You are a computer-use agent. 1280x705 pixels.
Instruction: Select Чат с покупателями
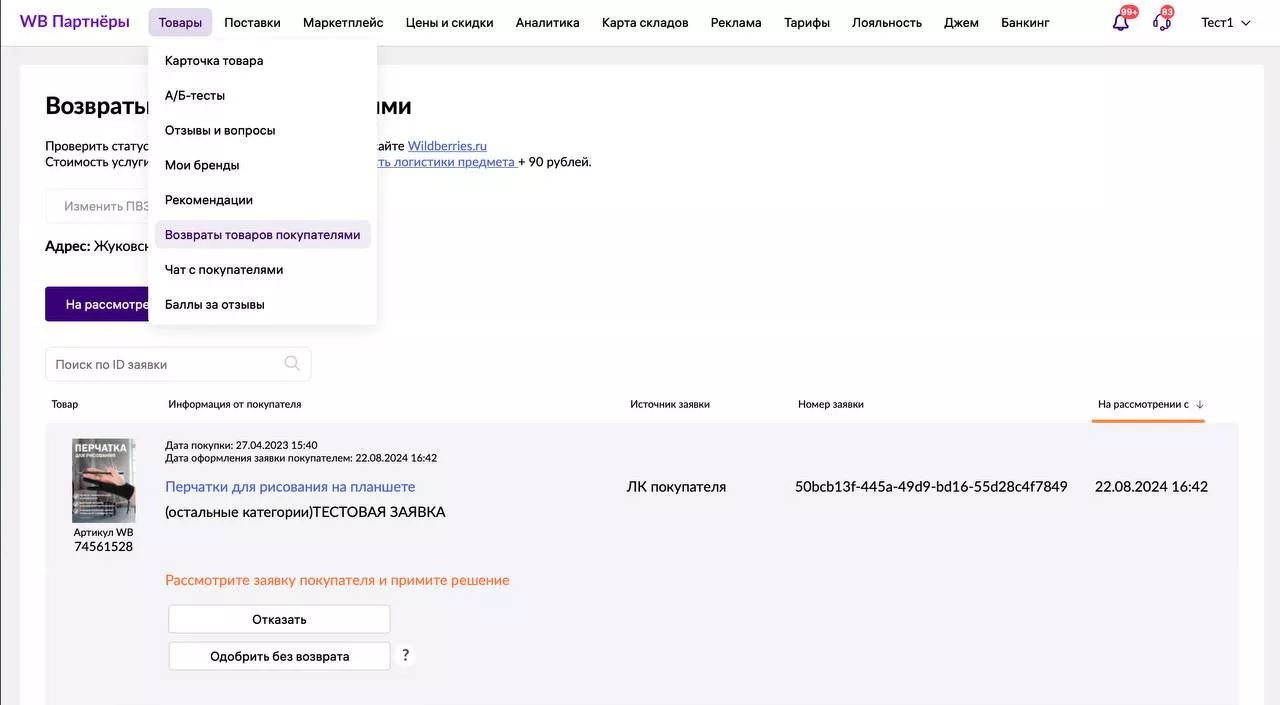224,270
